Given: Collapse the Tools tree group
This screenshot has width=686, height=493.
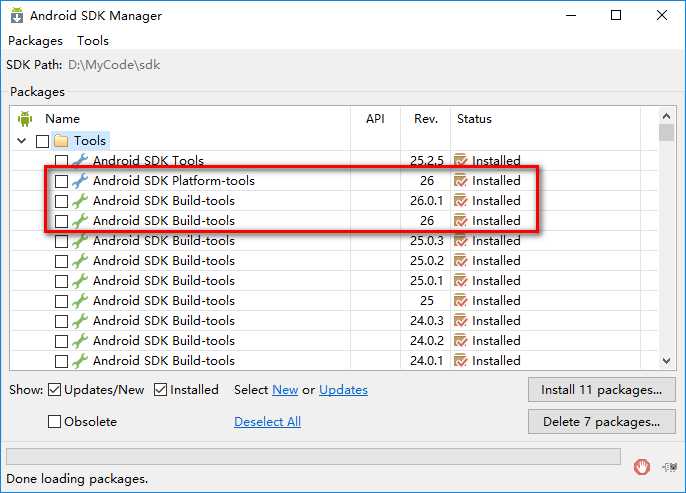Looking at the screenshot, I should pos(21,141).
